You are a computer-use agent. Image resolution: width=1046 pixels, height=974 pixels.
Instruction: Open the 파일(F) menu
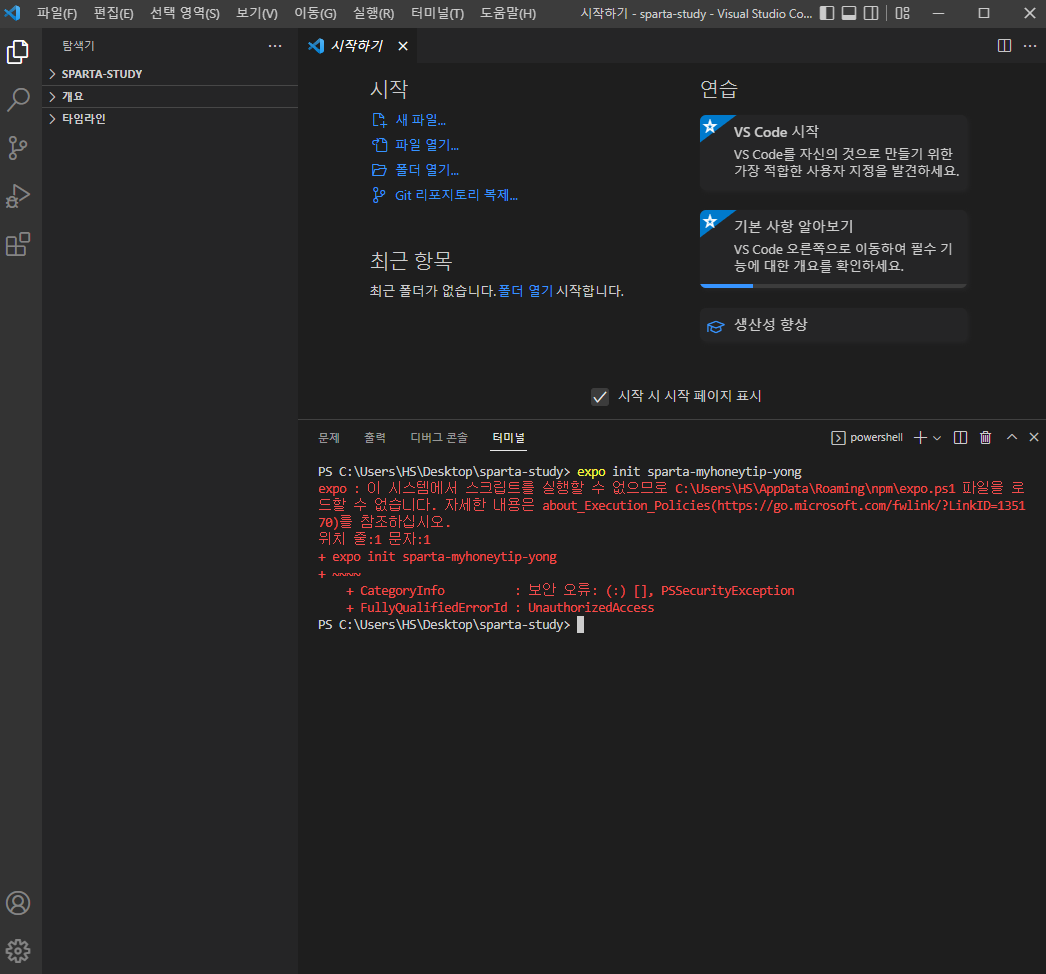tap(57, 13)
